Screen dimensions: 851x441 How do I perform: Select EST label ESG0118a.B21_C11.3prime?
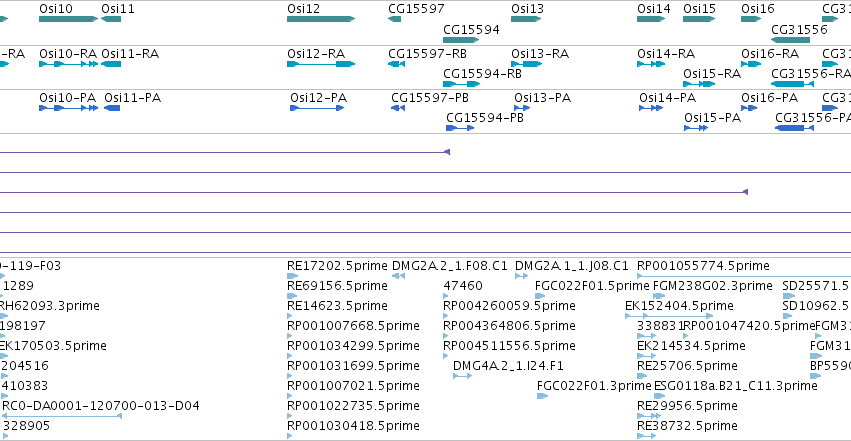click(736, 386)
